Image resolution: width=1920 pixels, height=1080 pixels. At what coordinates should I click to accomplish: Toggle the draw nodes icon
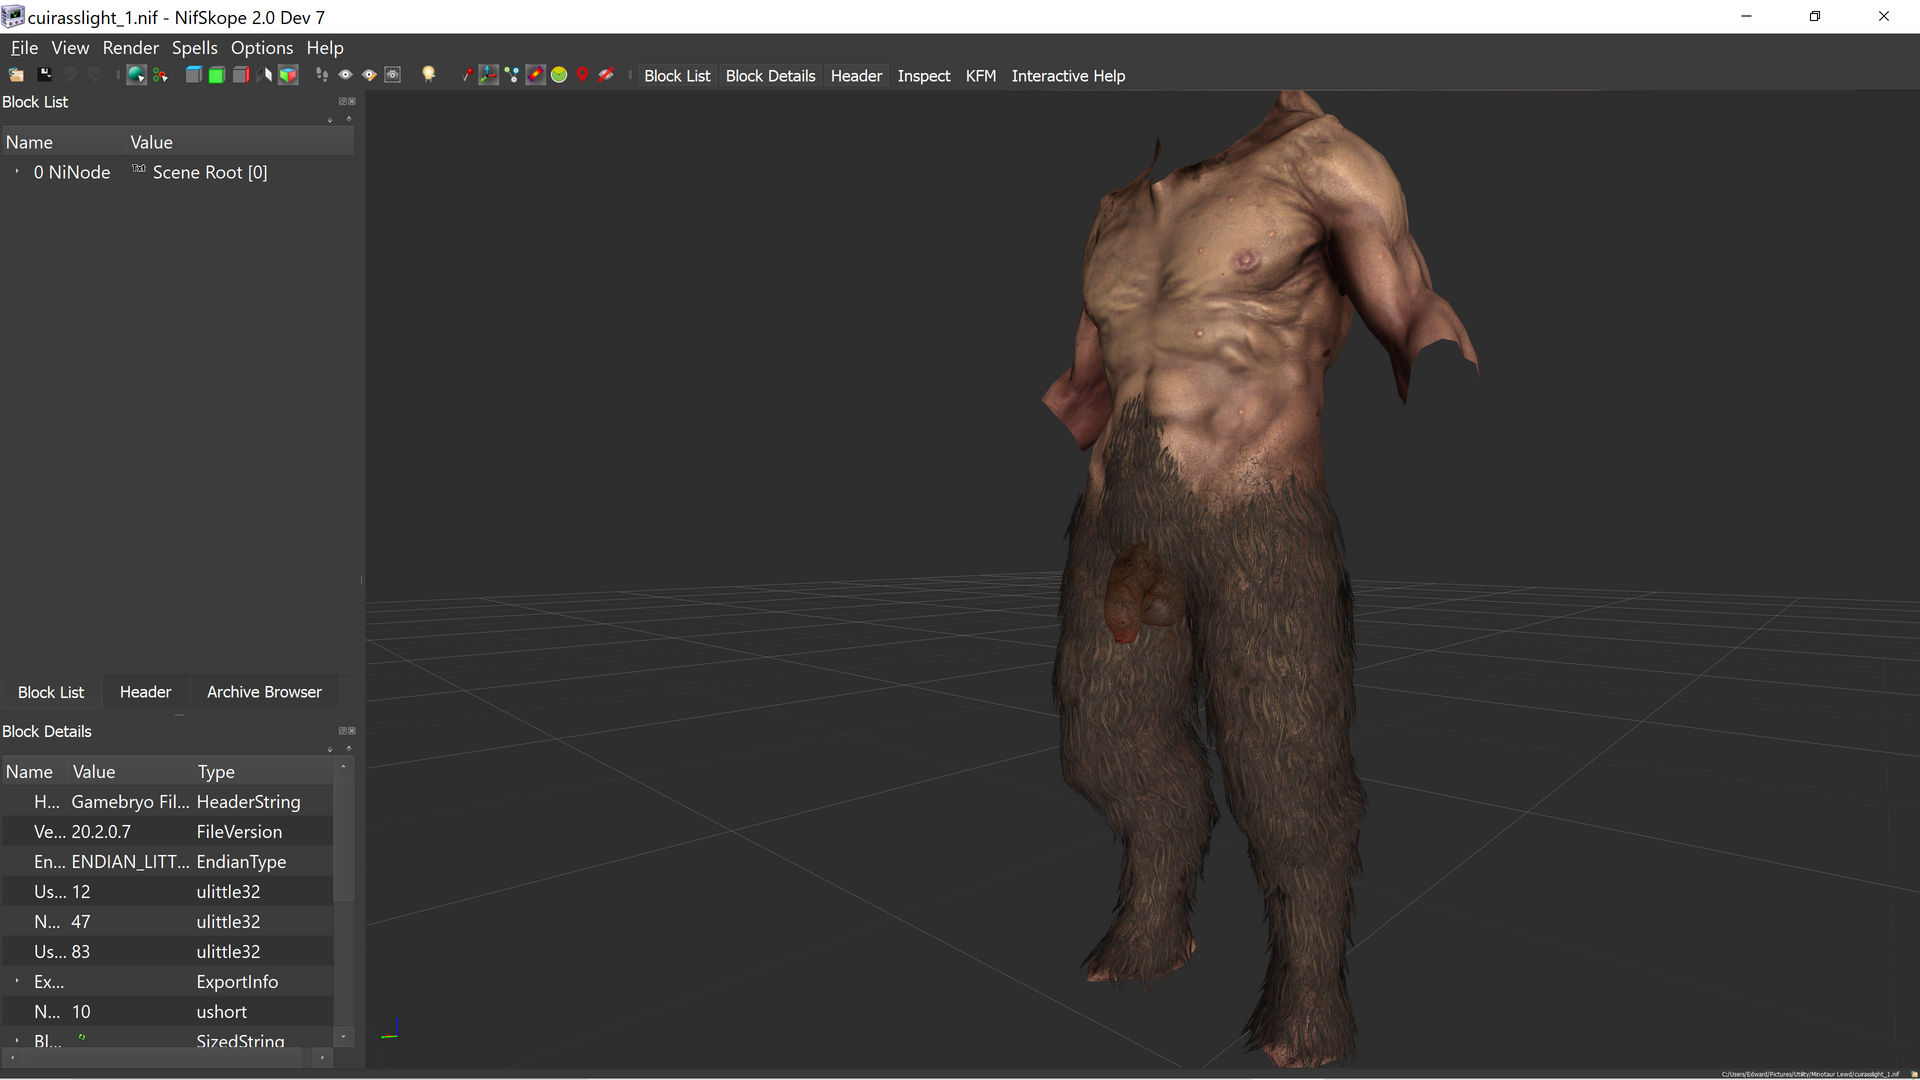512,75
